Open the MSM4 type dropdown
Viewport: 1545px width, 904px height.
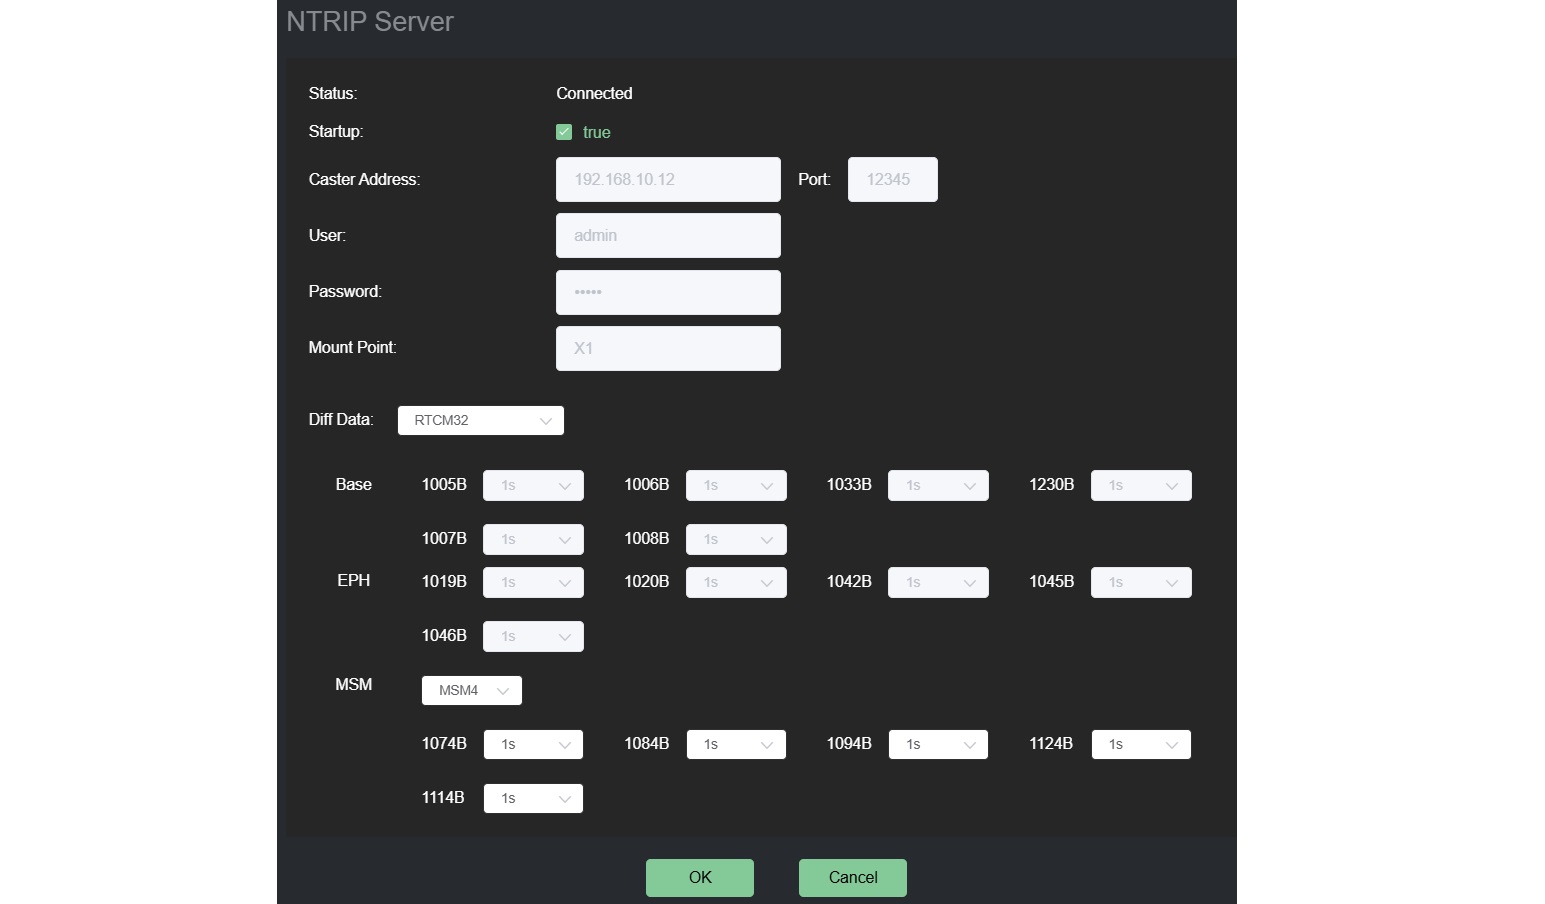[472, 691]
